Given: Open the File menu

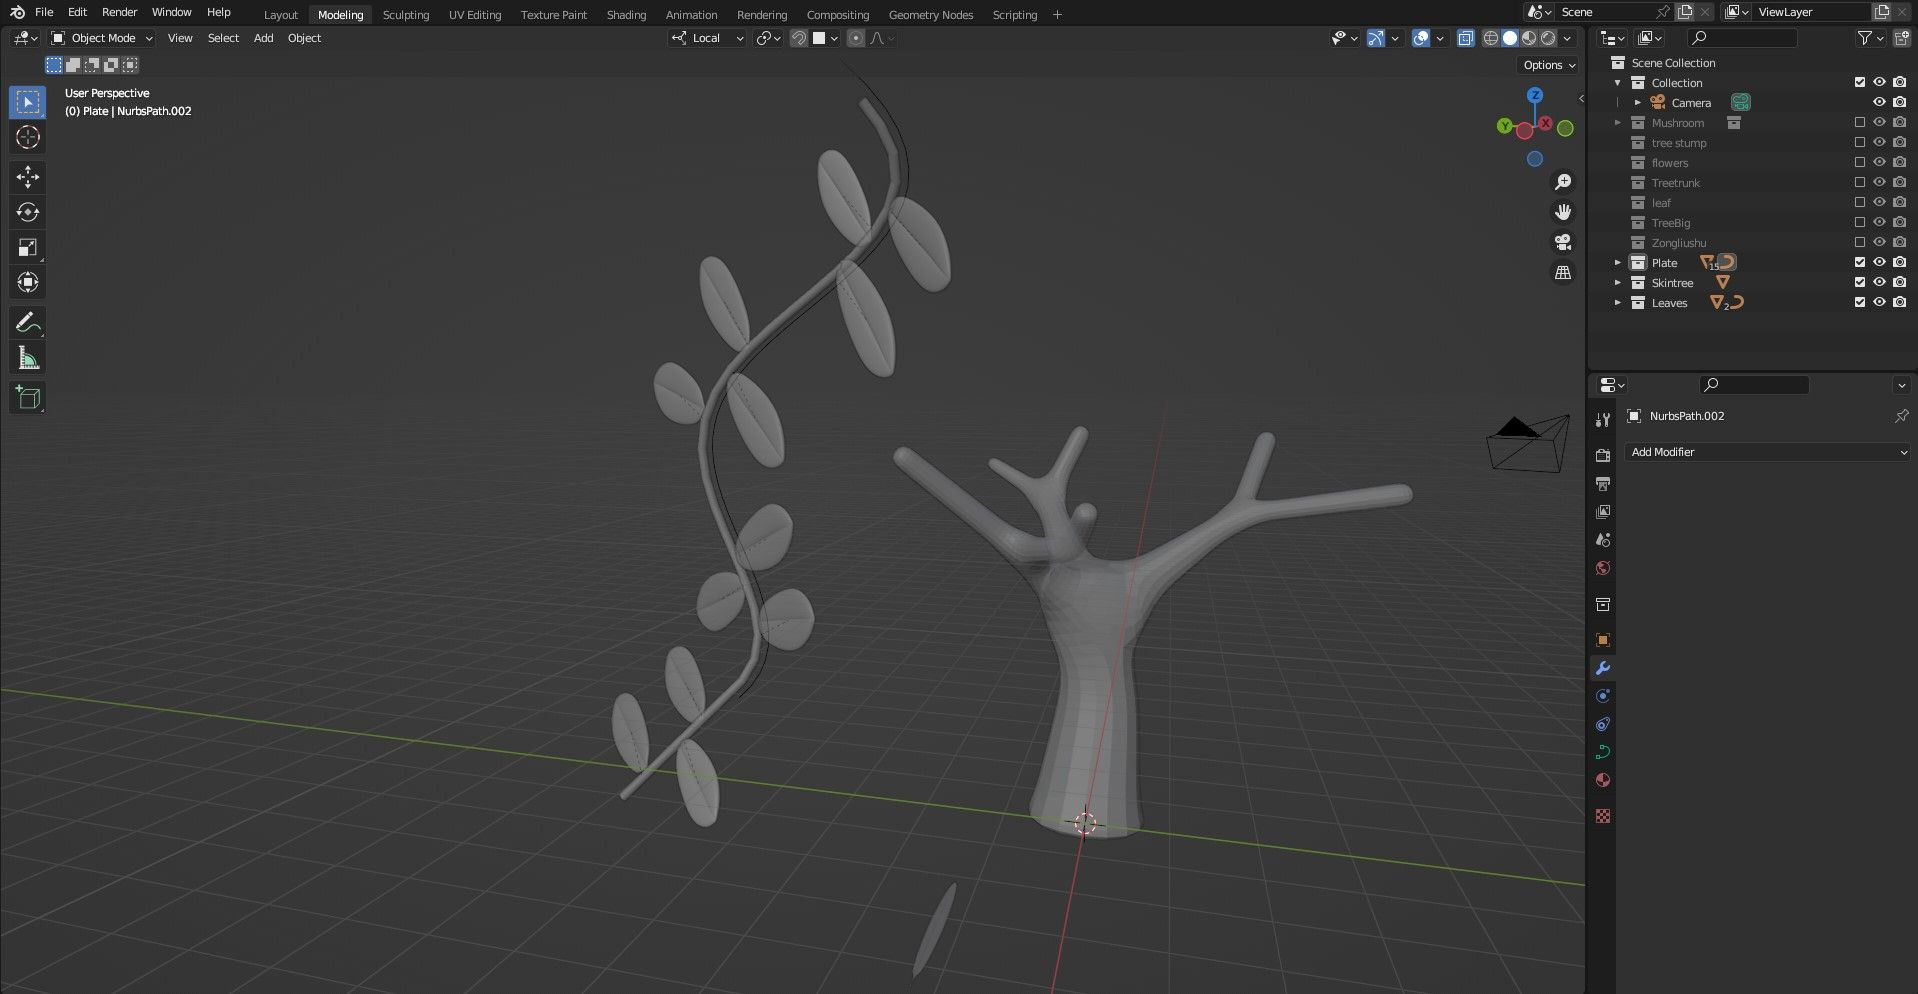Looking at the screenshot, I should (x=44, y=12).
